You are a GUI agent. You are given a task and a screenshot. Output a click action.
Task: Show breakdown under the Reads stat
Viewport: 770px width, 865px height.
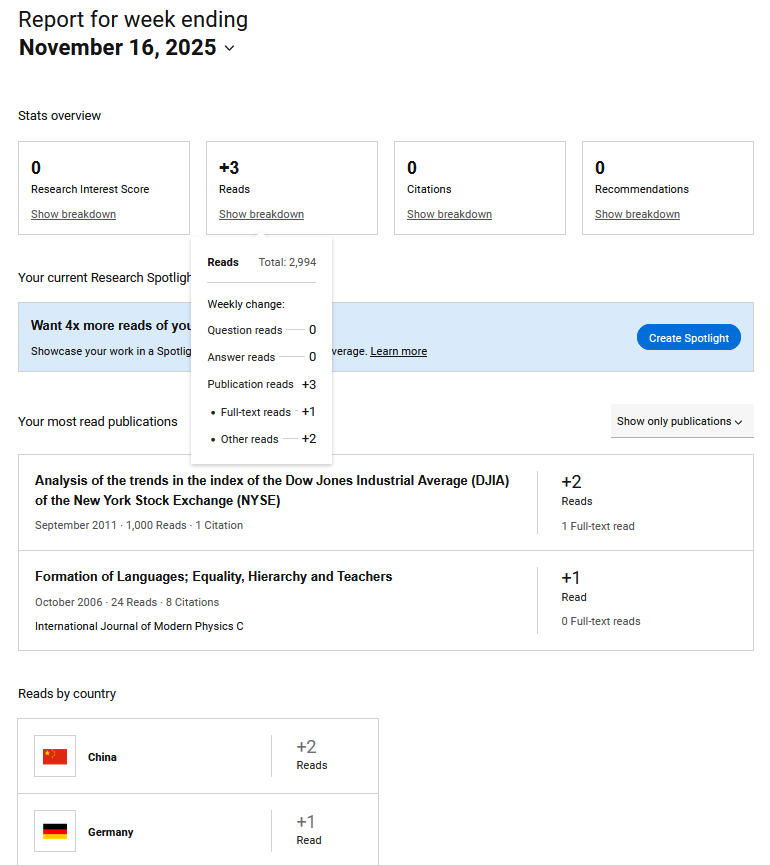pyautogui.click(x=261, y=214)
